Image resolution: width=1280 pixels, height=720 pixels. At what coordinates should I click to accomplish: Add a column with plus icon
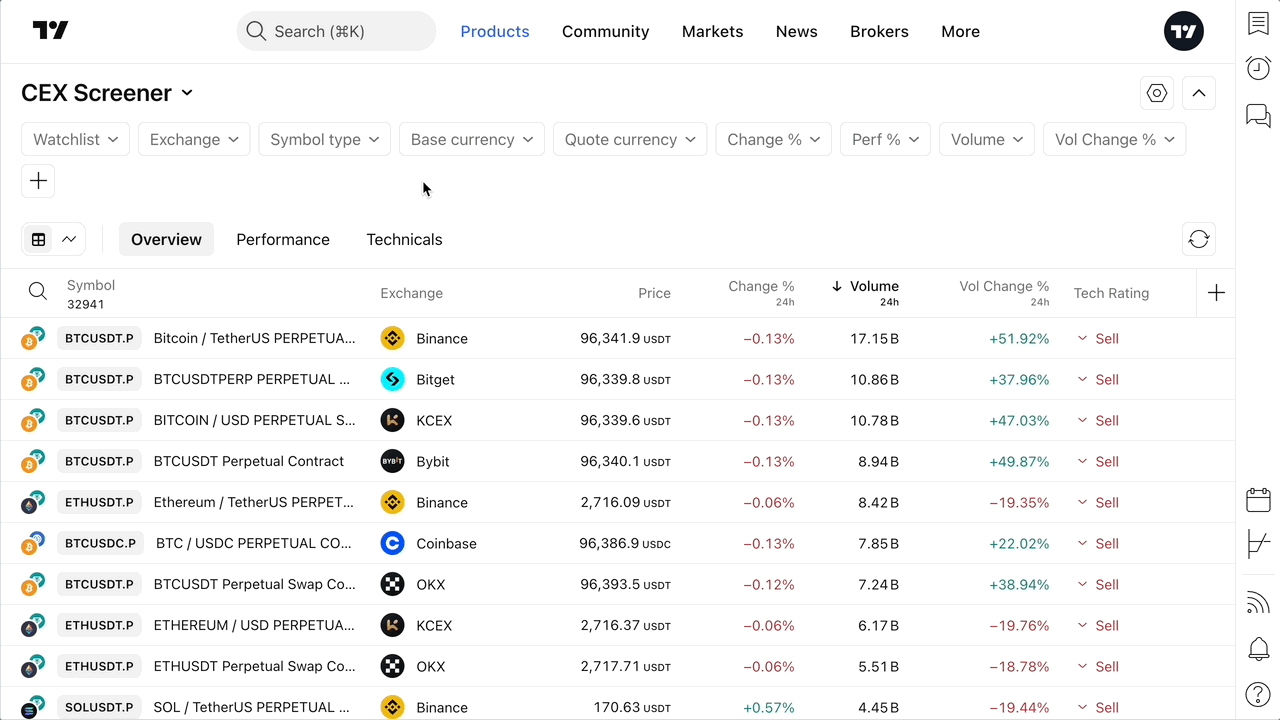point(1216,293)
